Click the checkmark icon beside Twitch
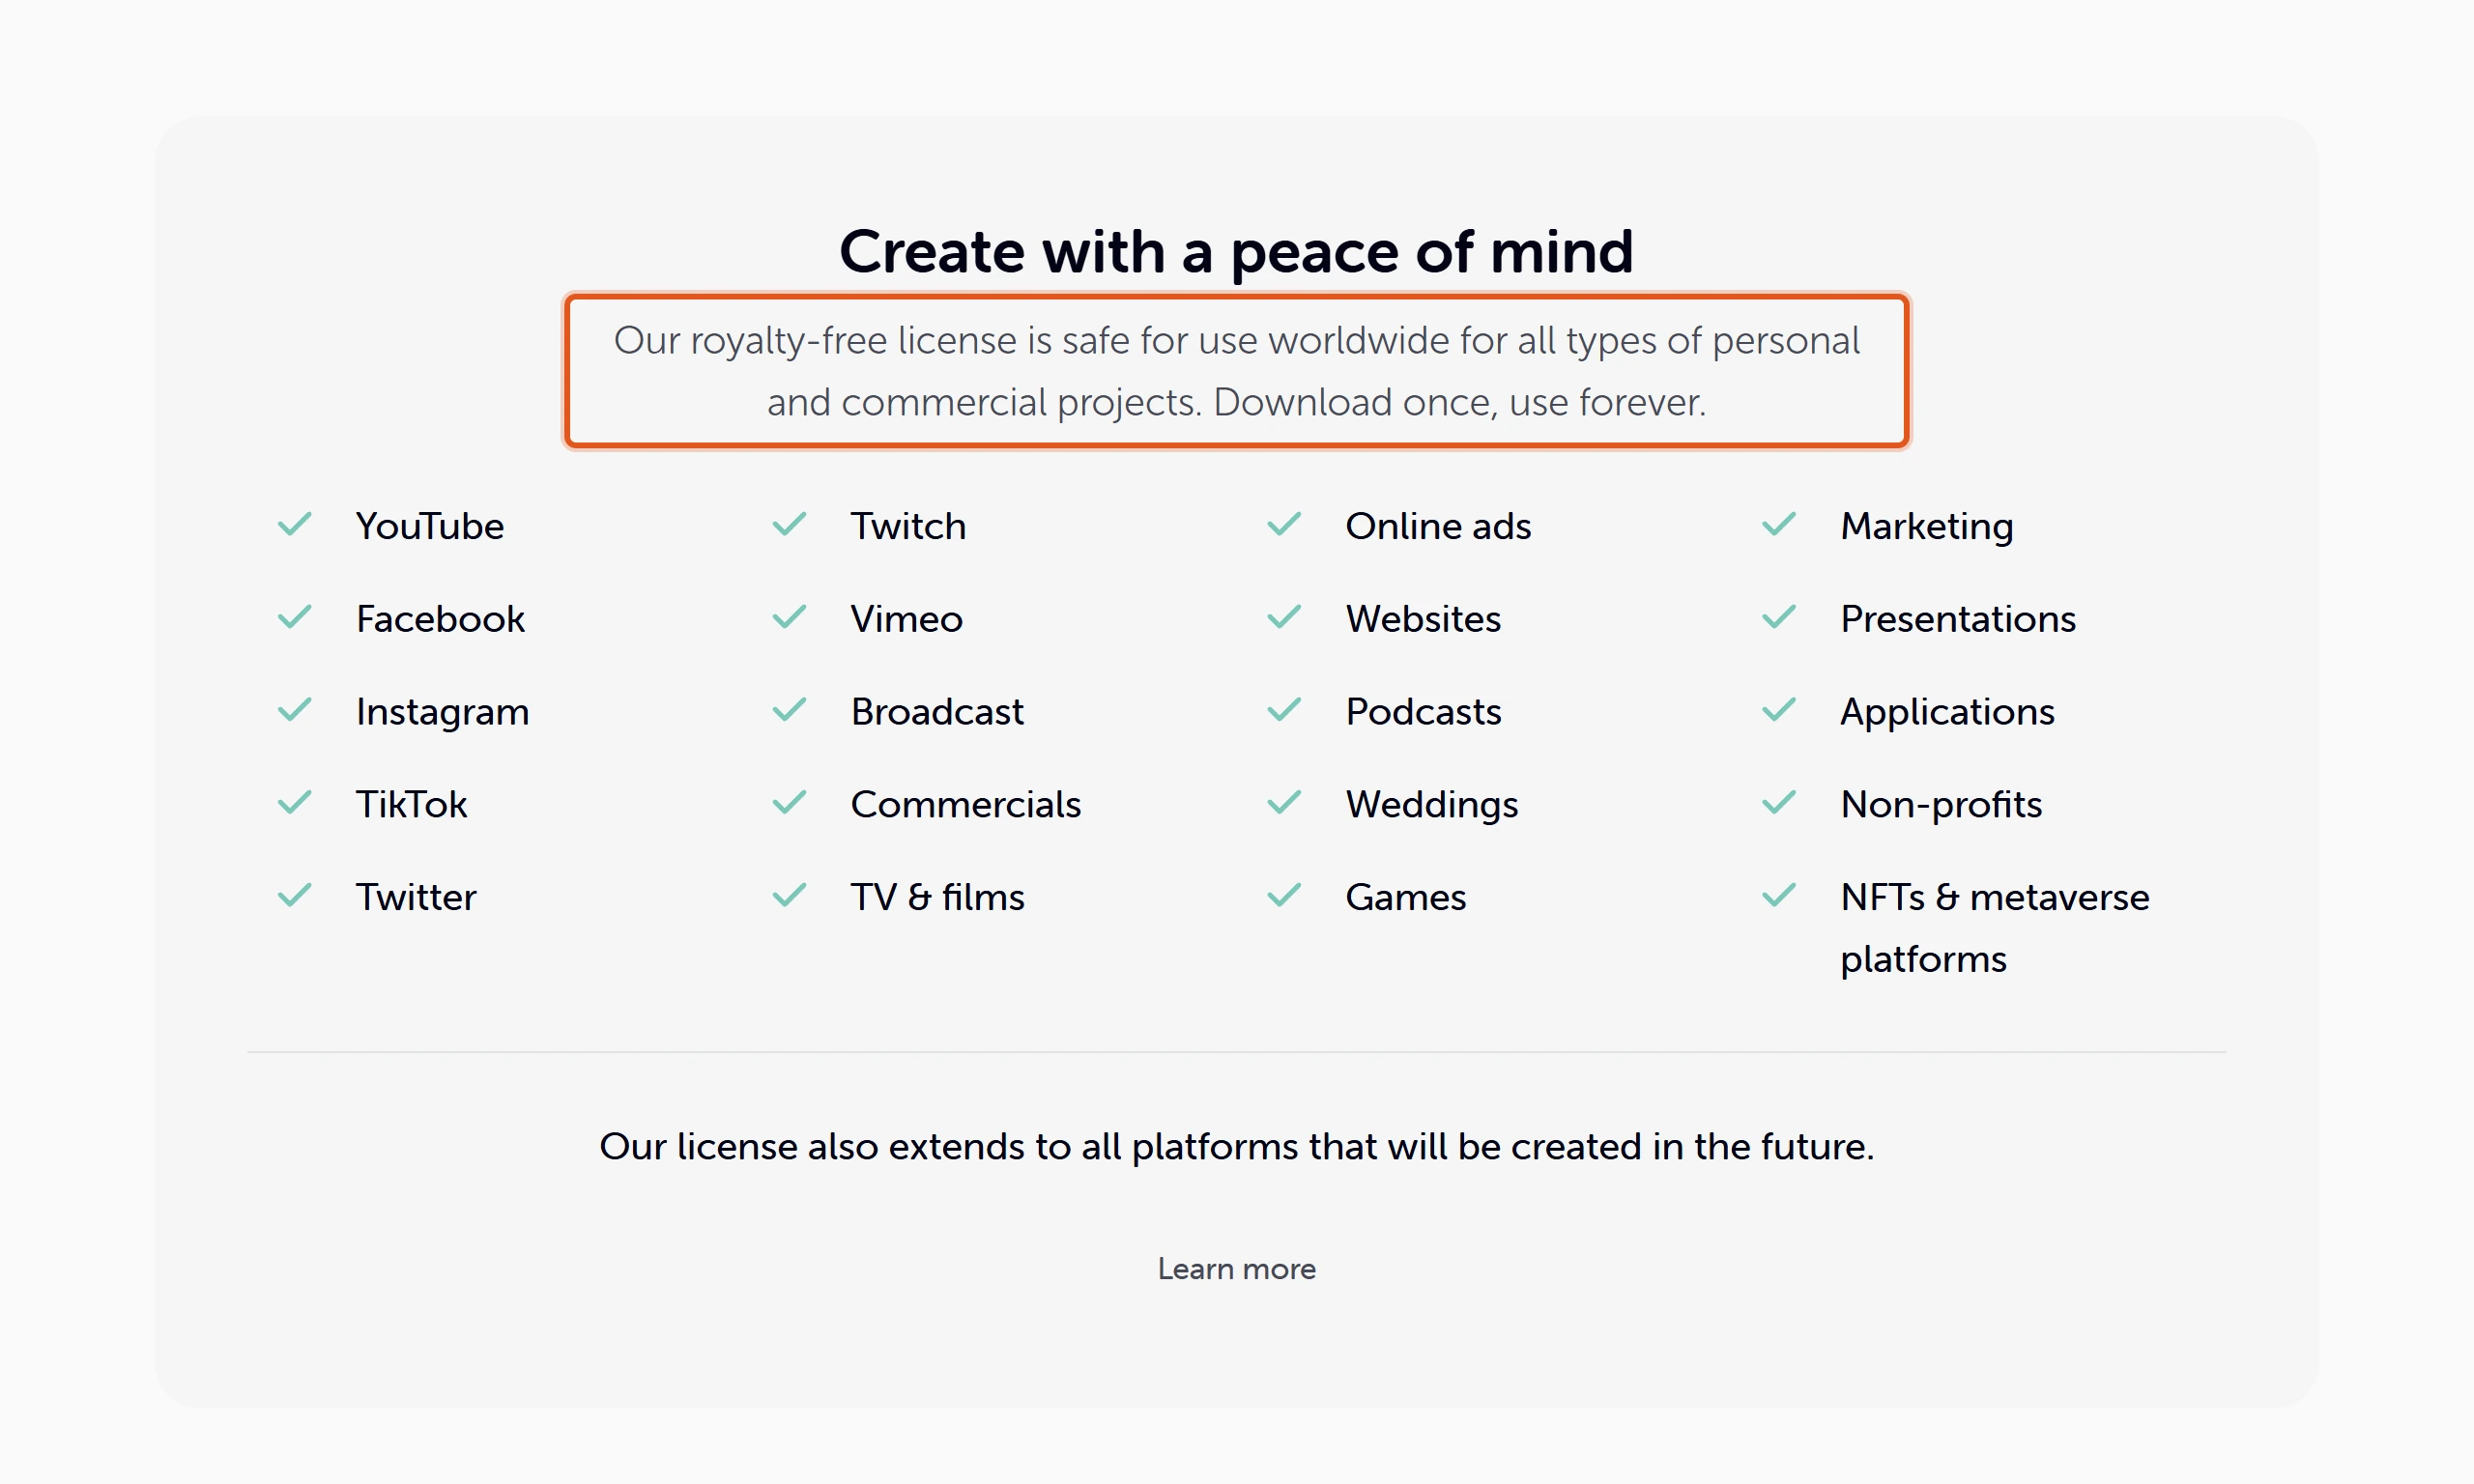 [789, 524]
